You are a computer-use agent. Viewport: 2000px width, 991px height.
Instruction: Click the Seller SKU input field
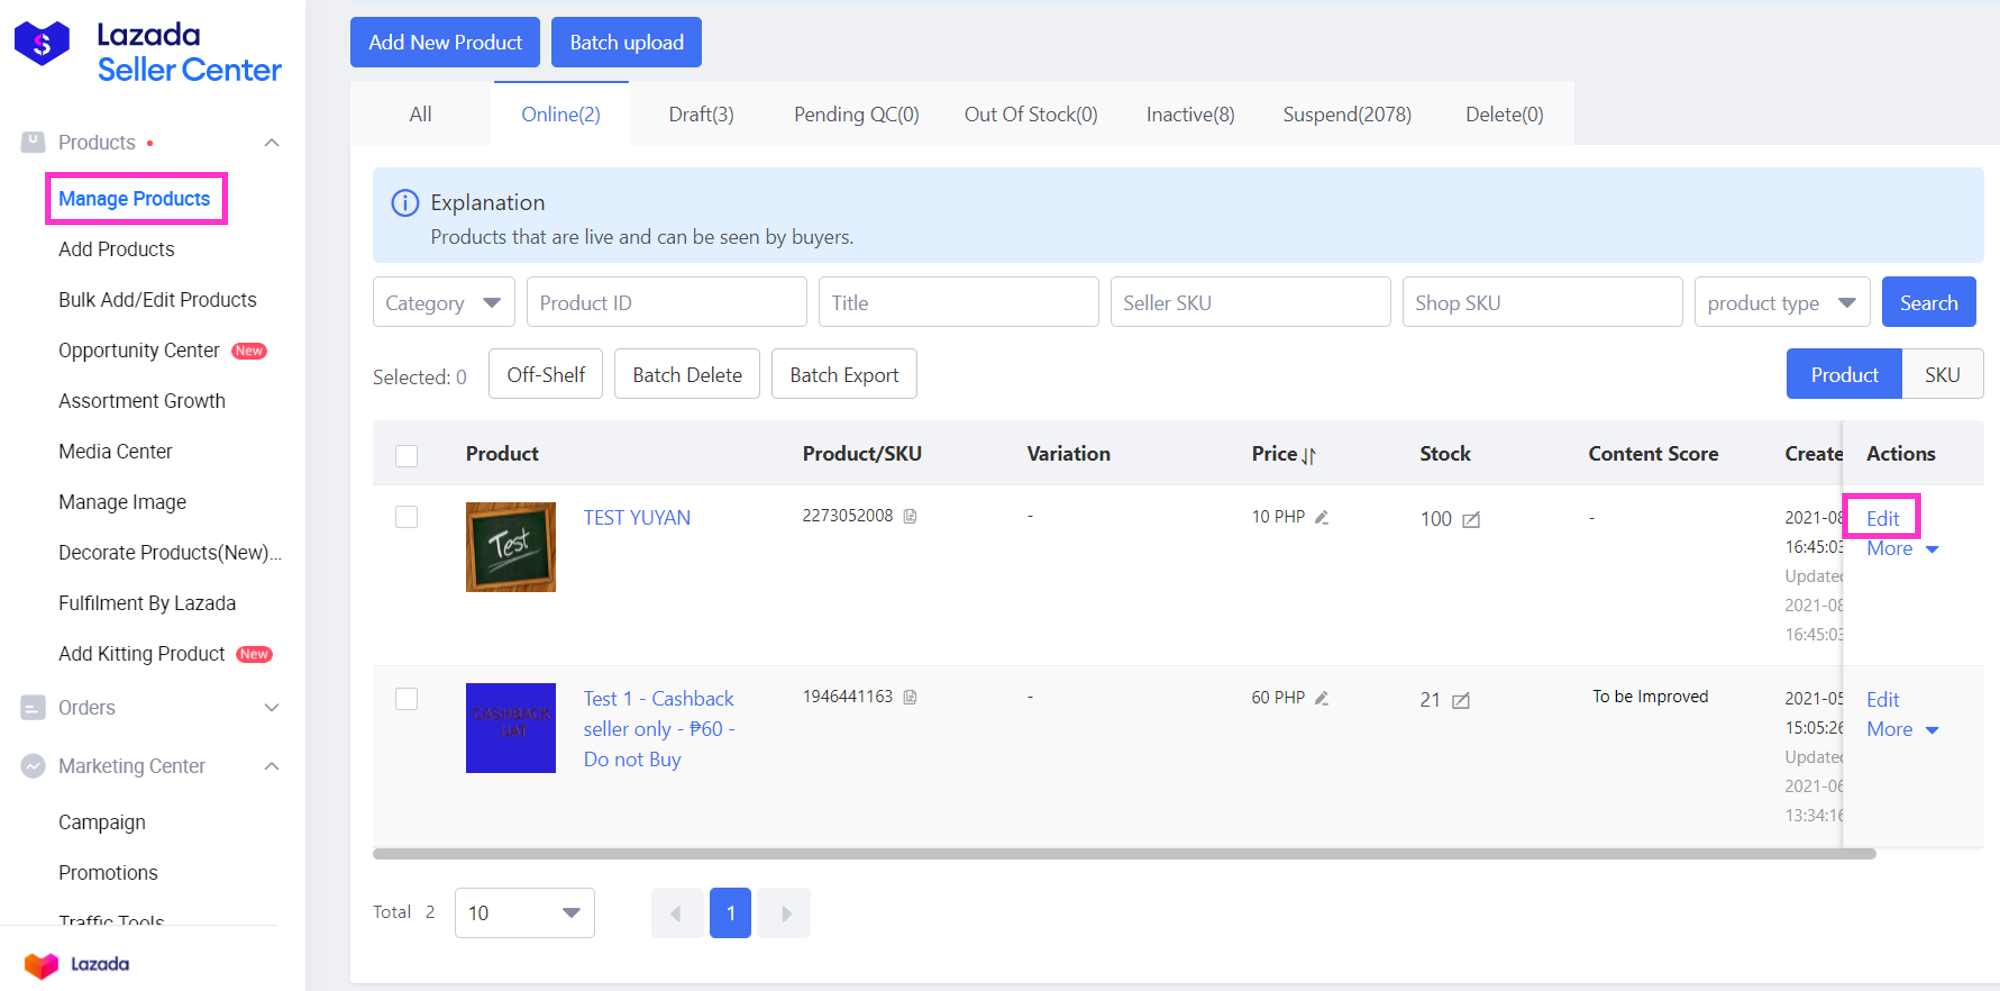1250,302
